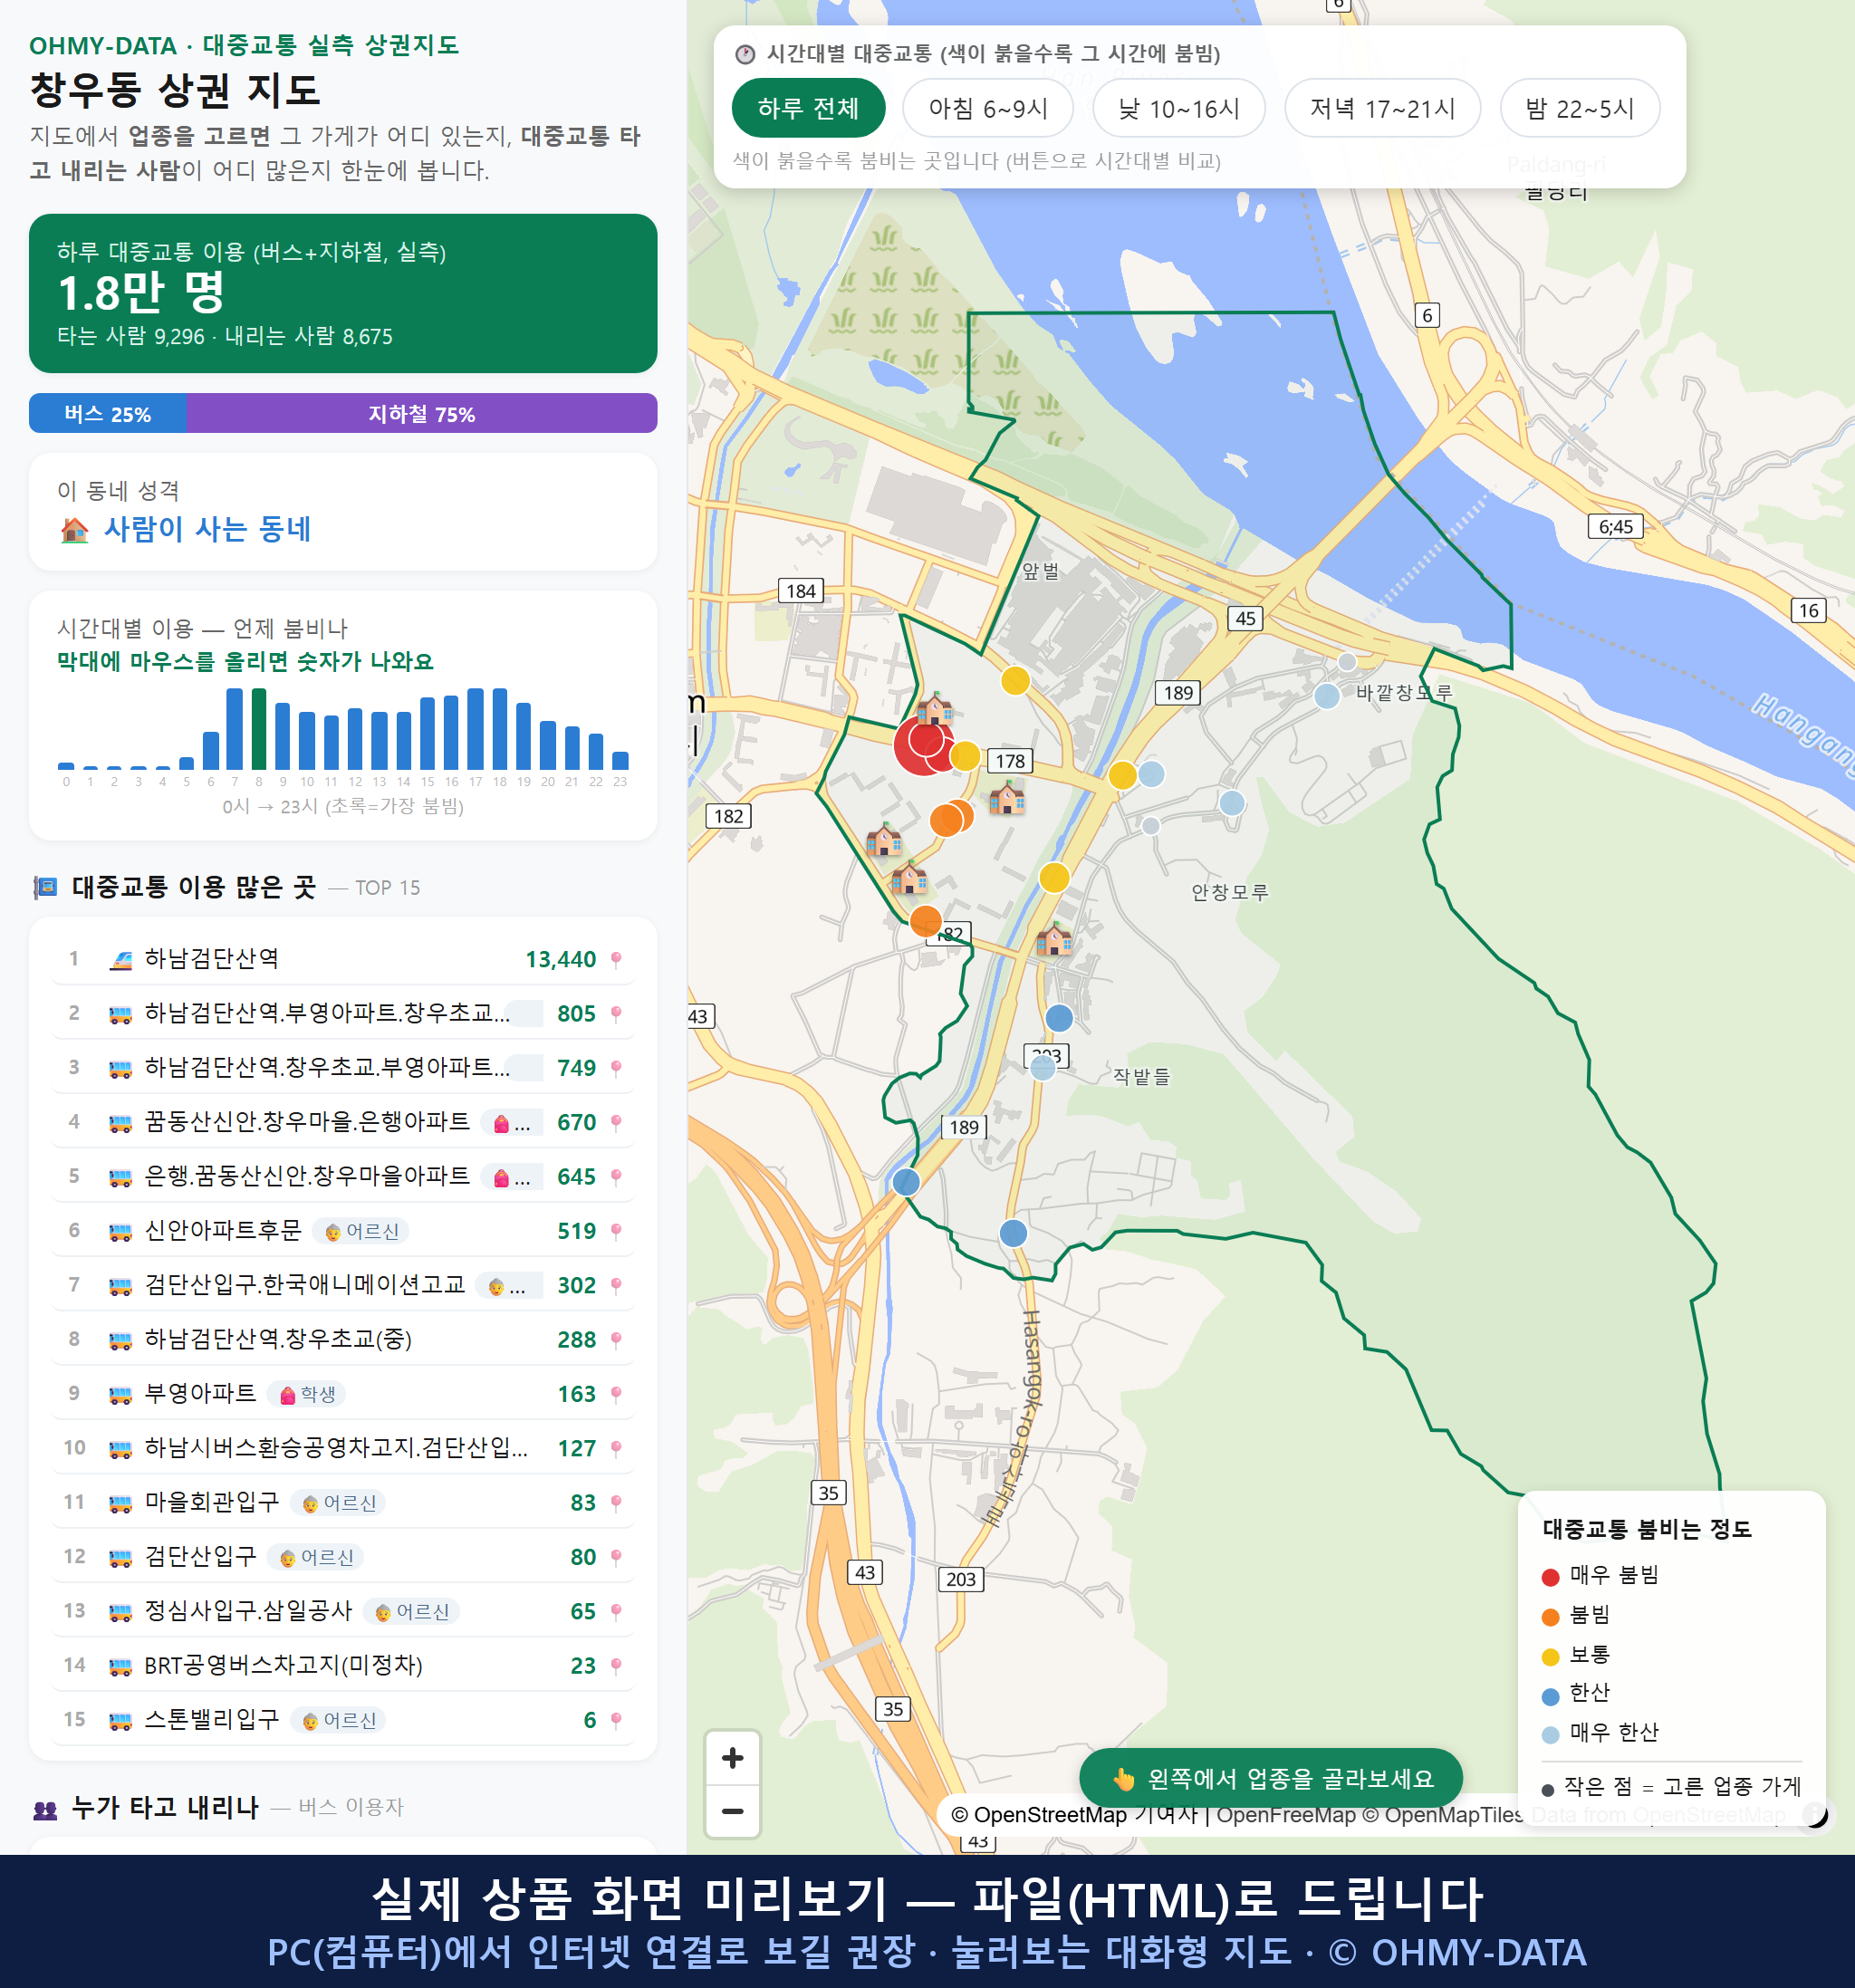This screenshot has height=1988, width=1855.
Task: Click school icon above the red marker
Action: 935,708
